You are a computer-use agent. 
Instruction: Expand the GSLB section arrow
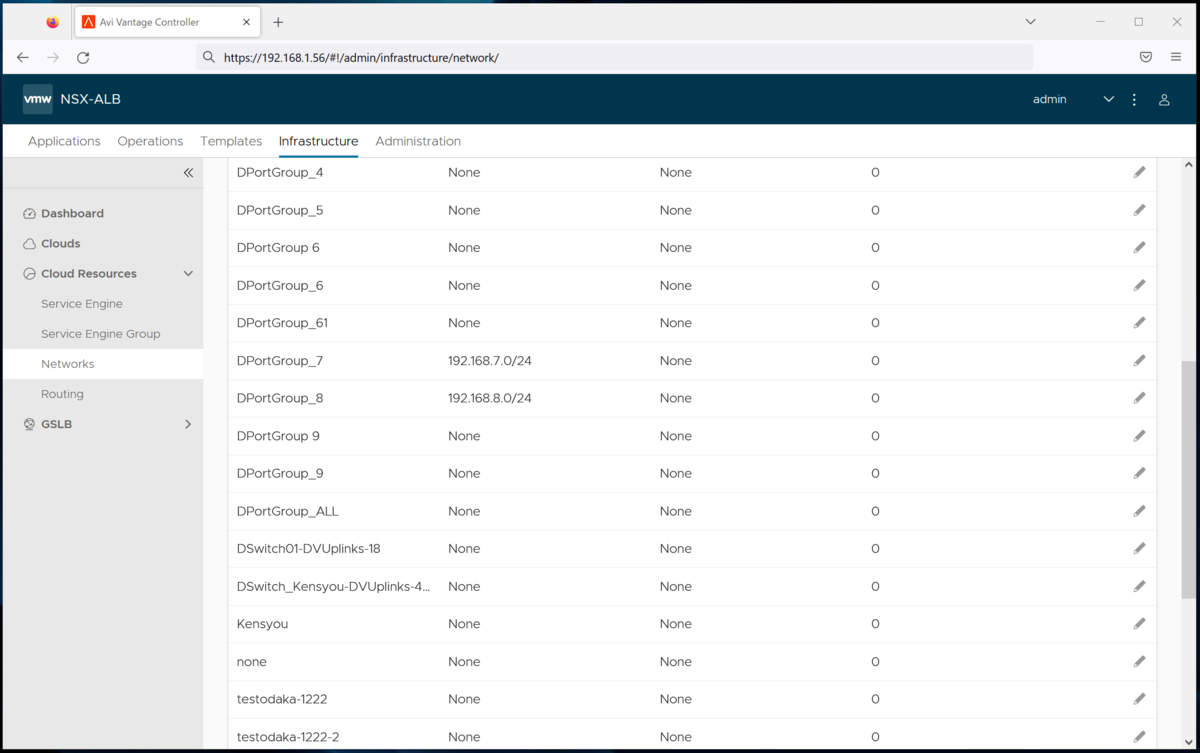click(x=188, y=424)
